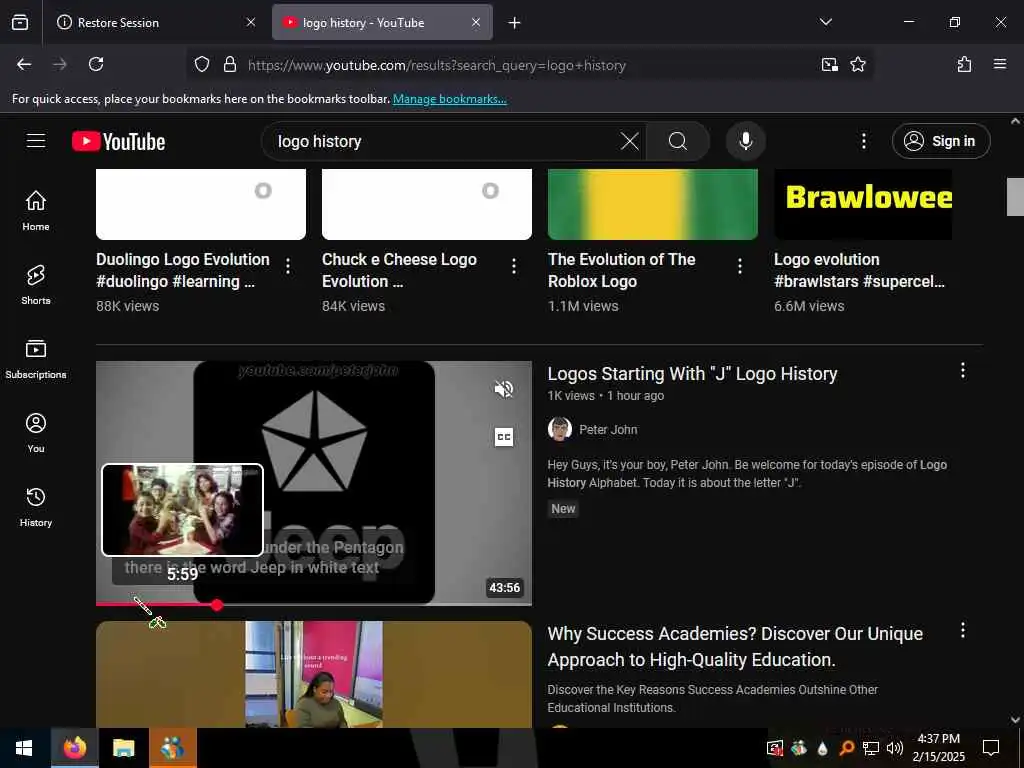
Task: Show site security padlock information
Action: [x=229, y=64]
